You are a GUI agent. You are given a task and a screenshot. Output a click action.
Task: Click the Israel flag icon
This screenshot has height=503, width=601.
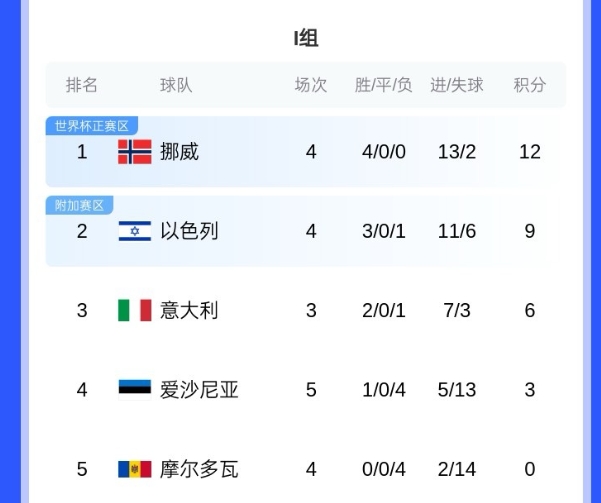(134, 231)
